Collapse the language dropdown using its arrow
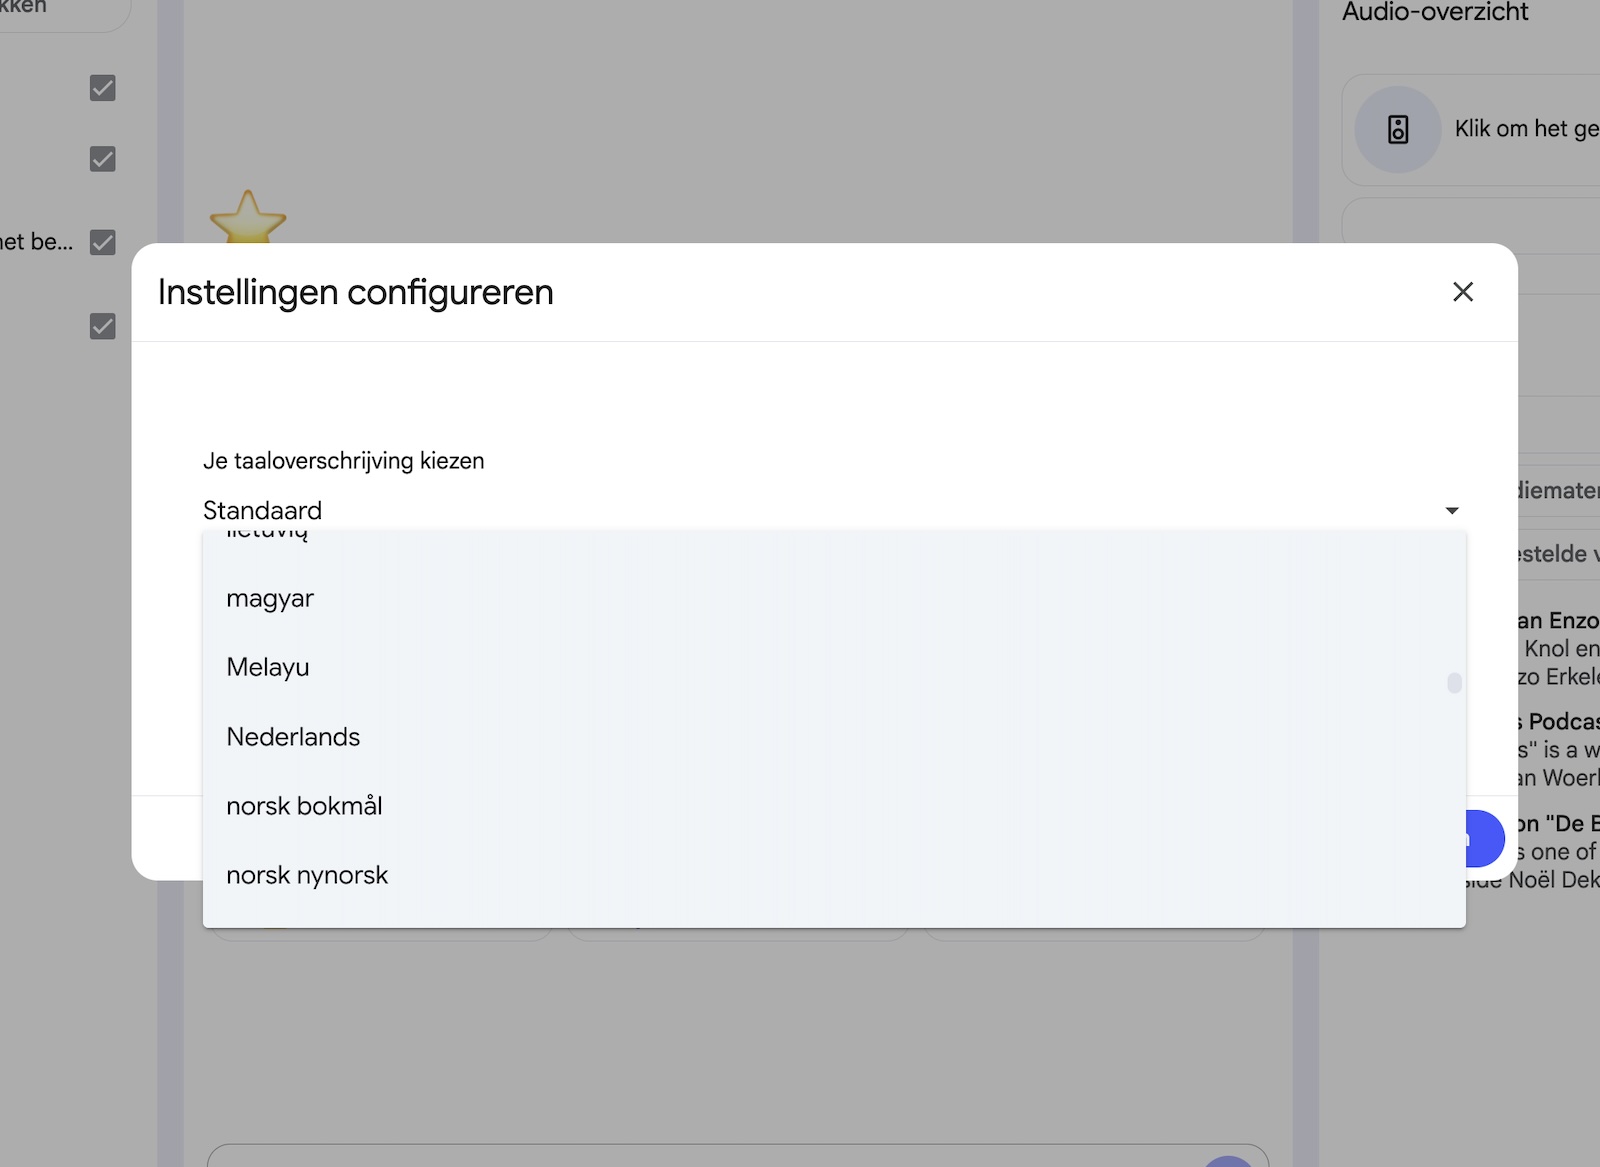This screenshot has height=1167, width=1600. pos(1451,511)
